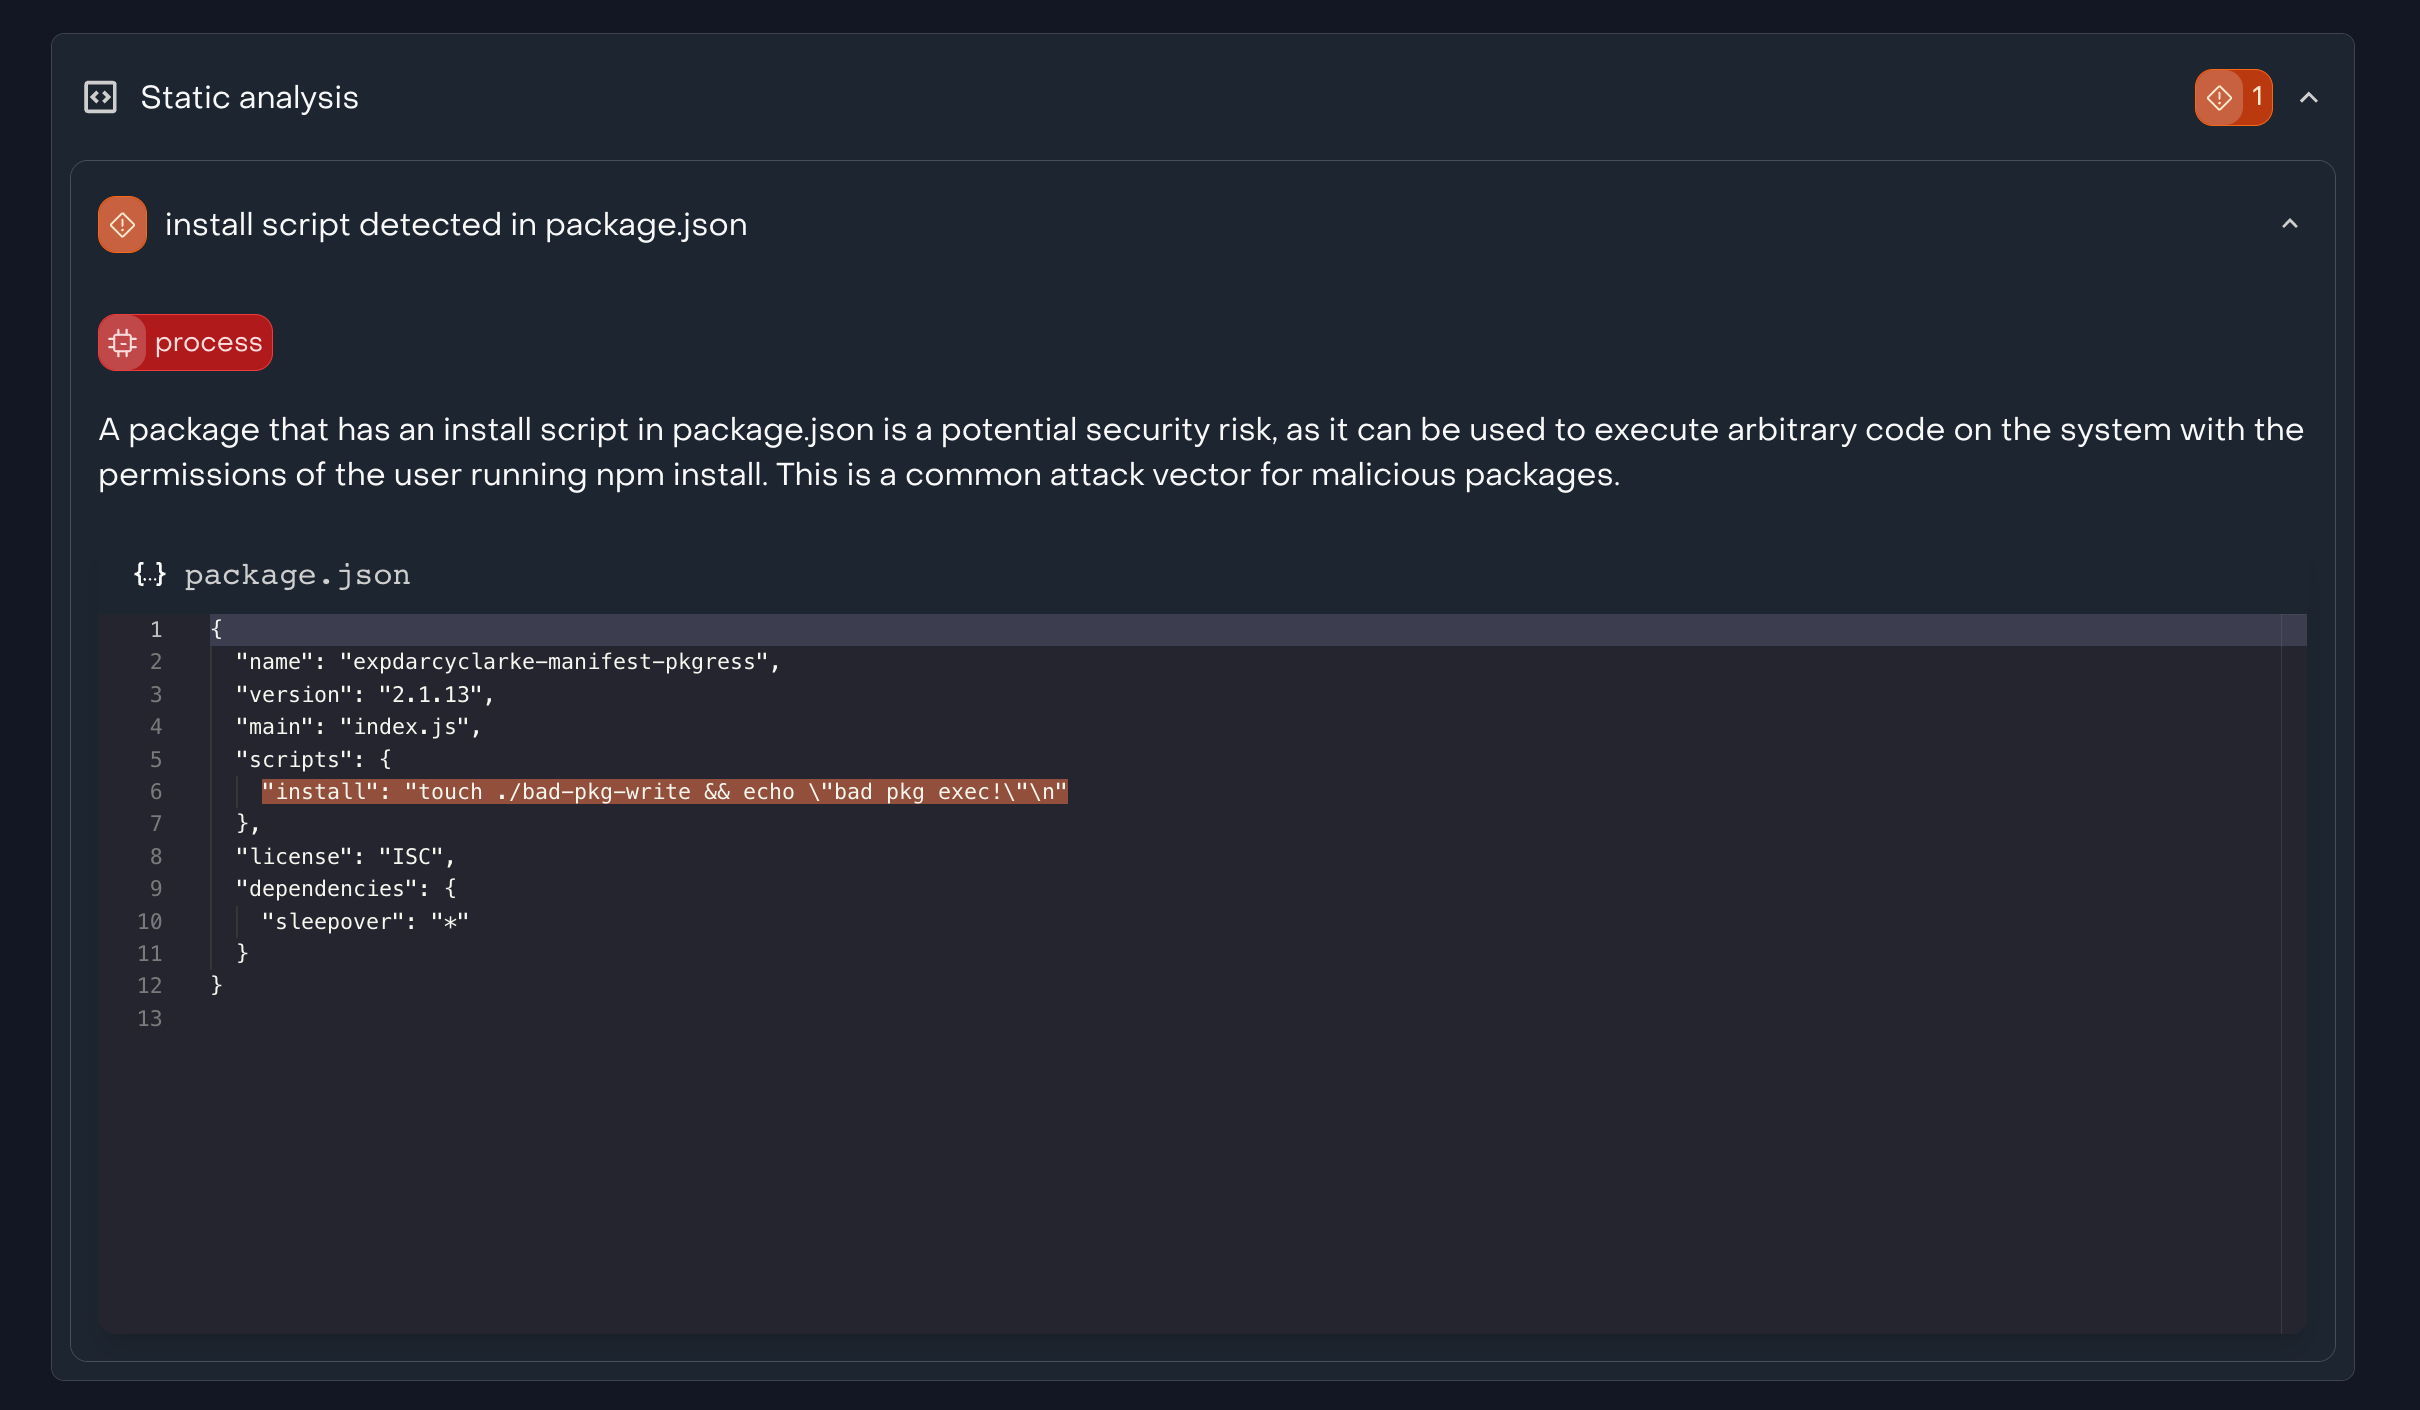The image size is (2420, 1410).
Task: Select the red process category badge
Action: coord(184,342)
